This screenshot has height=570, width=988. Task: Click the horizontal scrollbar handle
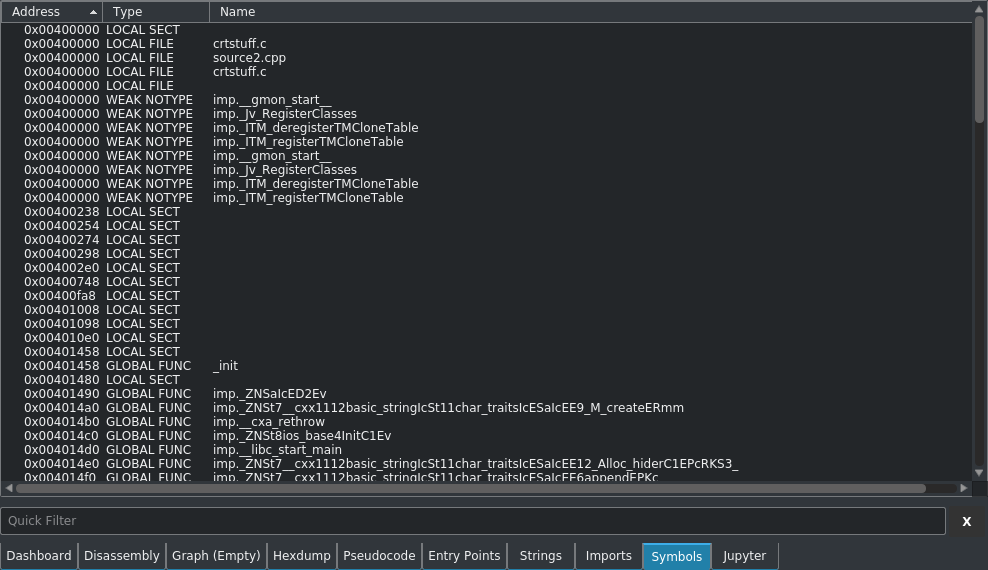[x=471, y=488]
